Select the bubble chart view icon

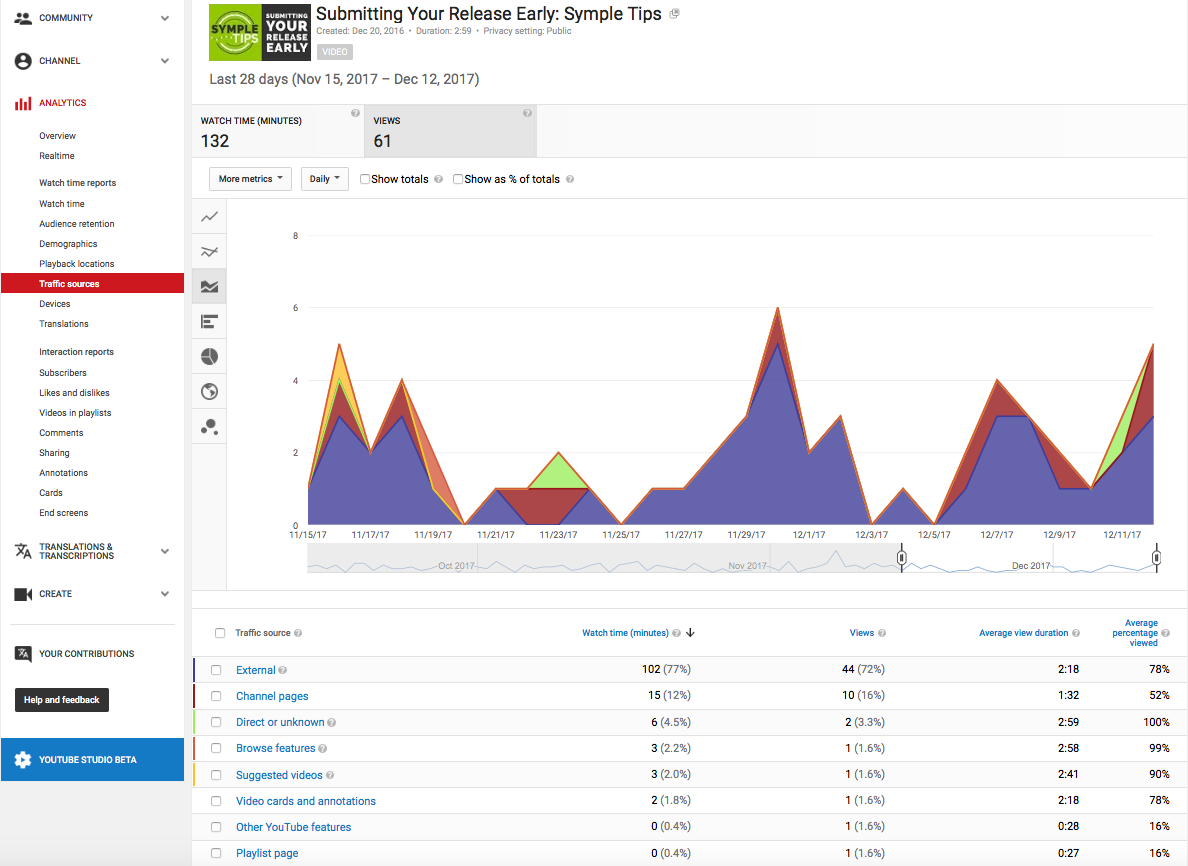point(209,427)
